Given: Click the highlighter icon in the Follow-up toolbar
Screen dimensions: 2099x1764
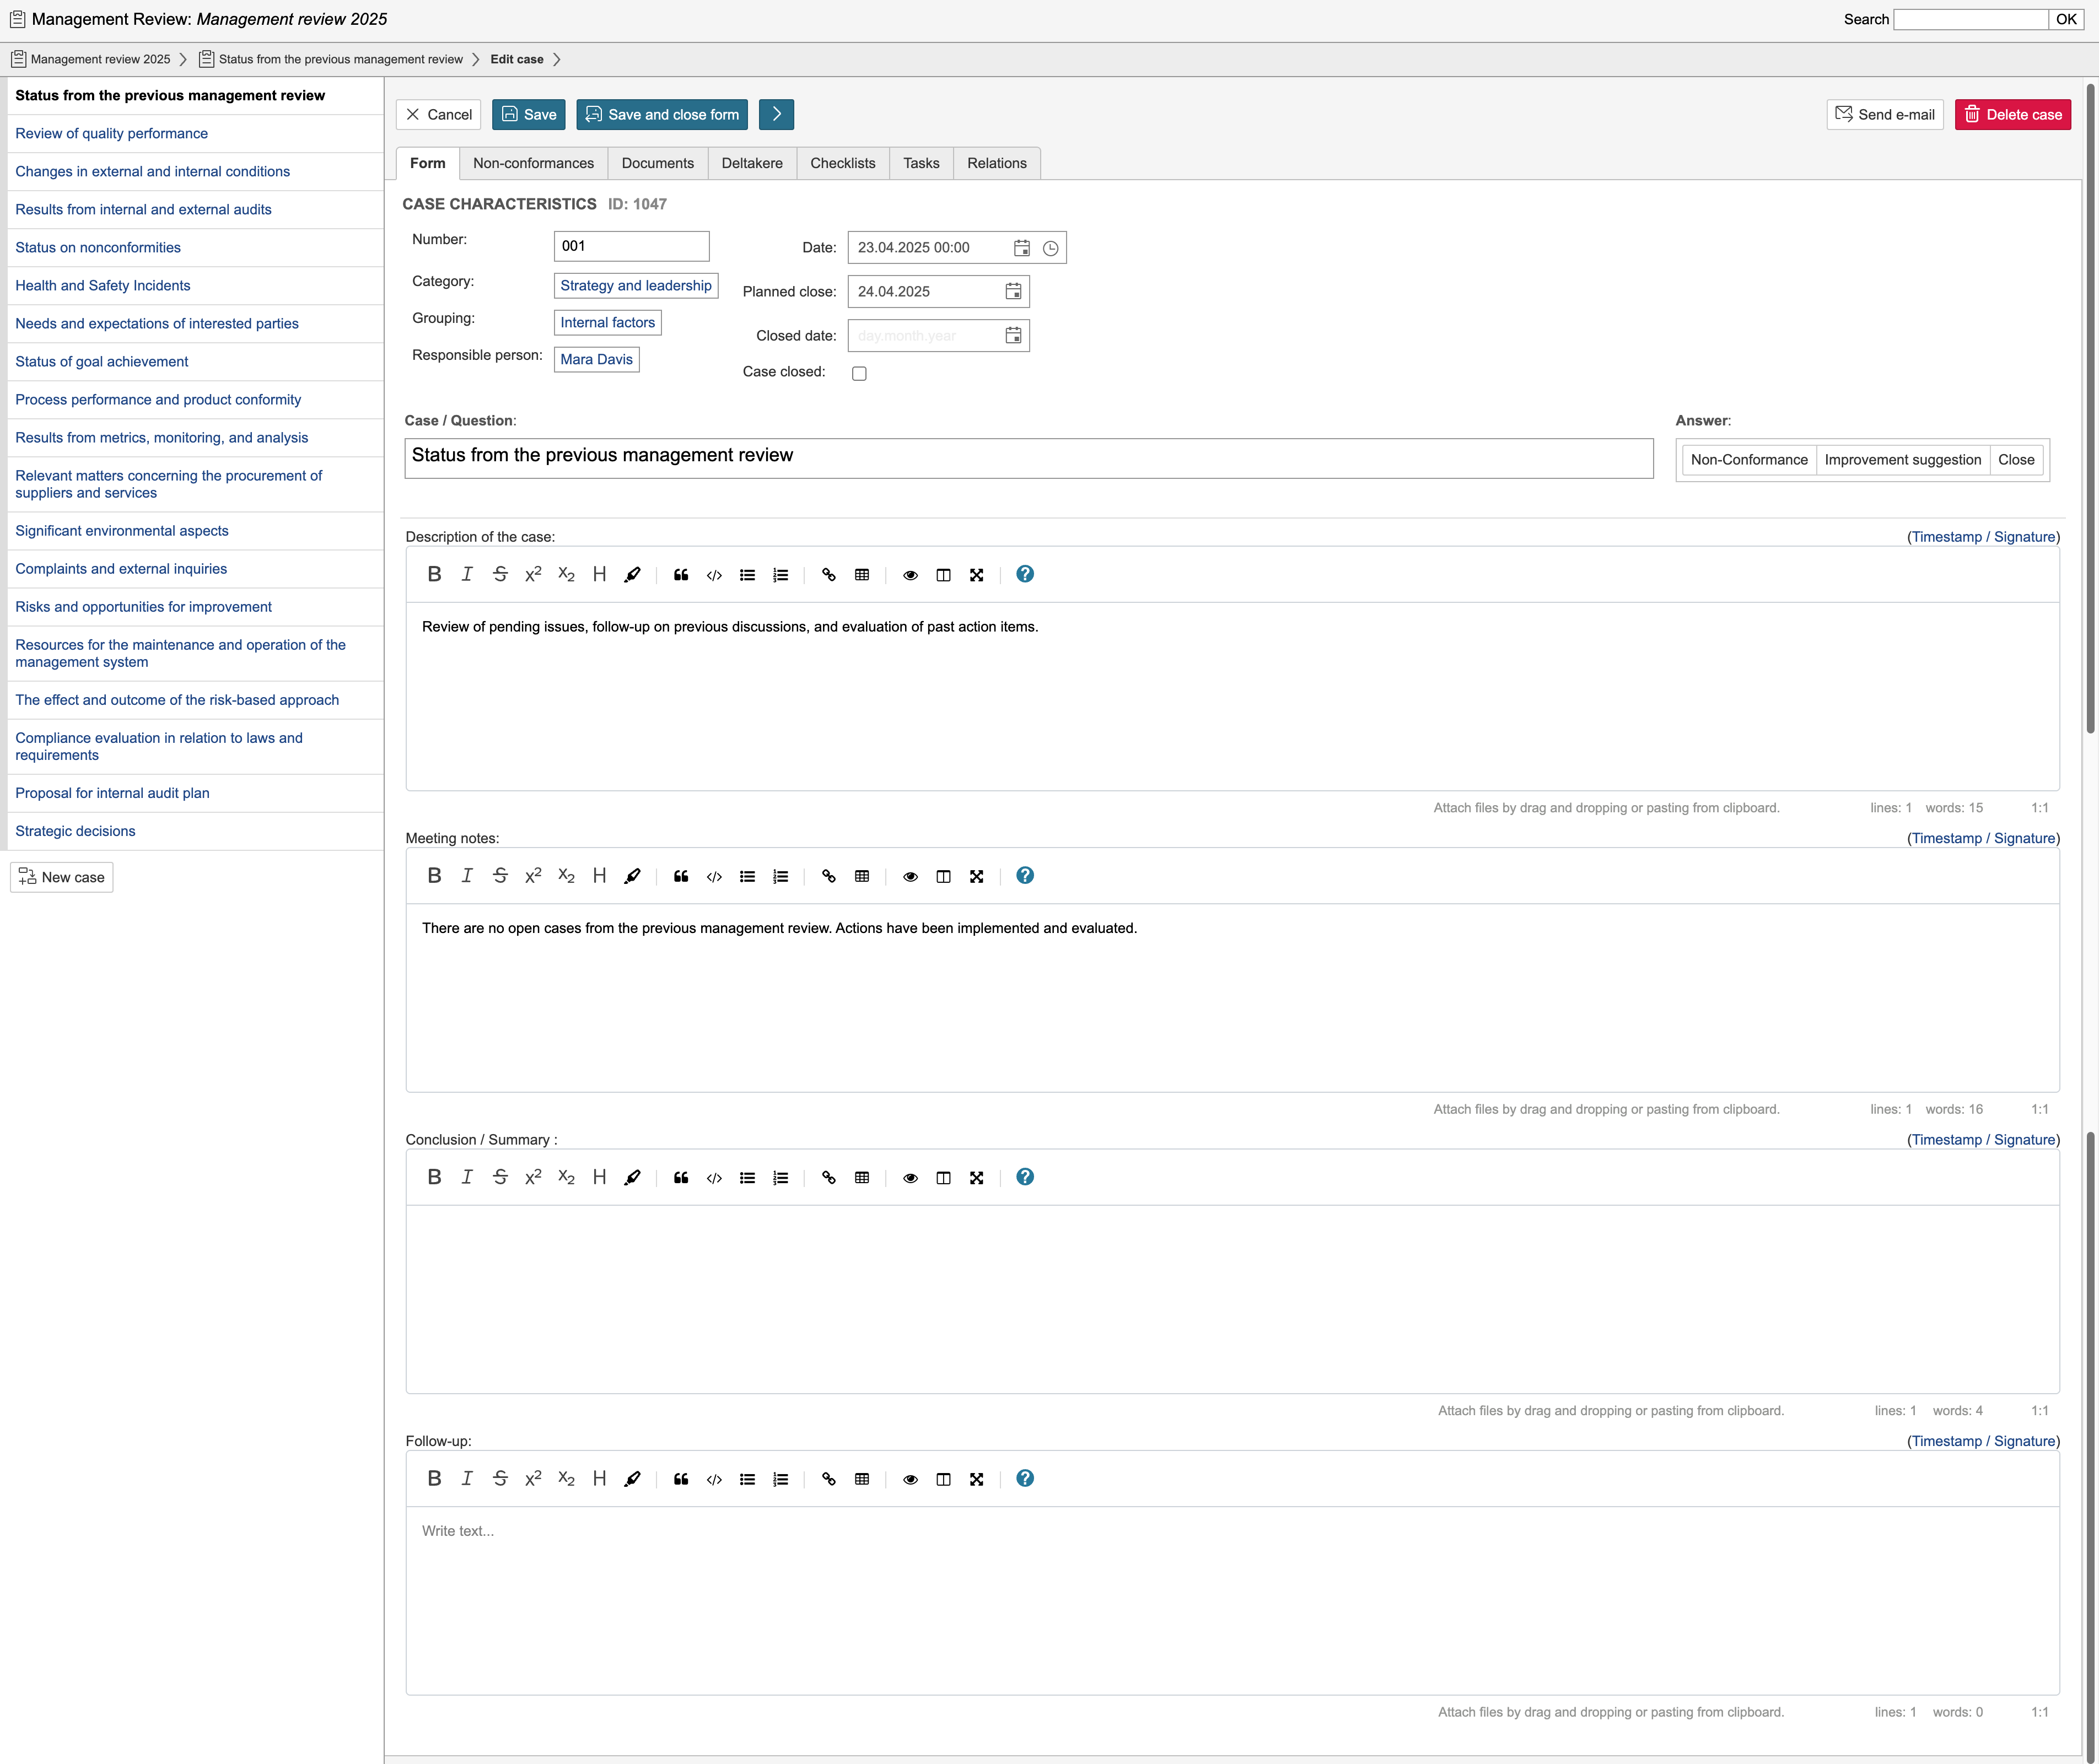Looking at the screenshot, I should (x=632, y=1479).
